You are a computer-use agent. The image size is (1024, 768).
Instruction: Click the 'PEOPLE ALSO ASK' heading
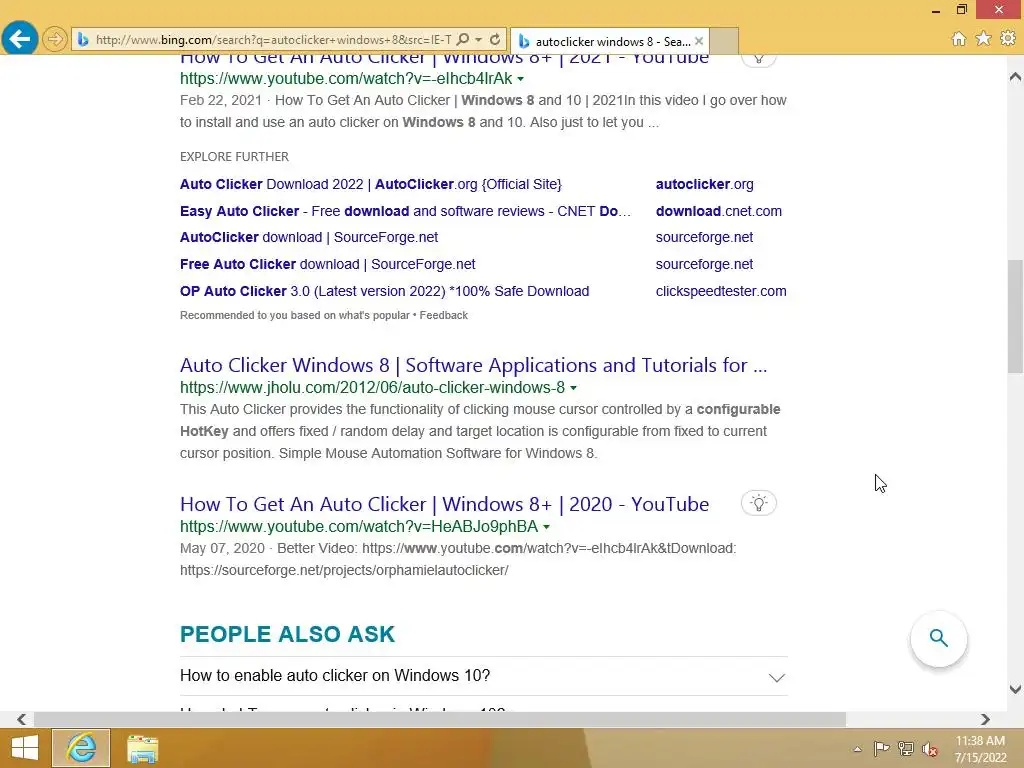[287, 634]
